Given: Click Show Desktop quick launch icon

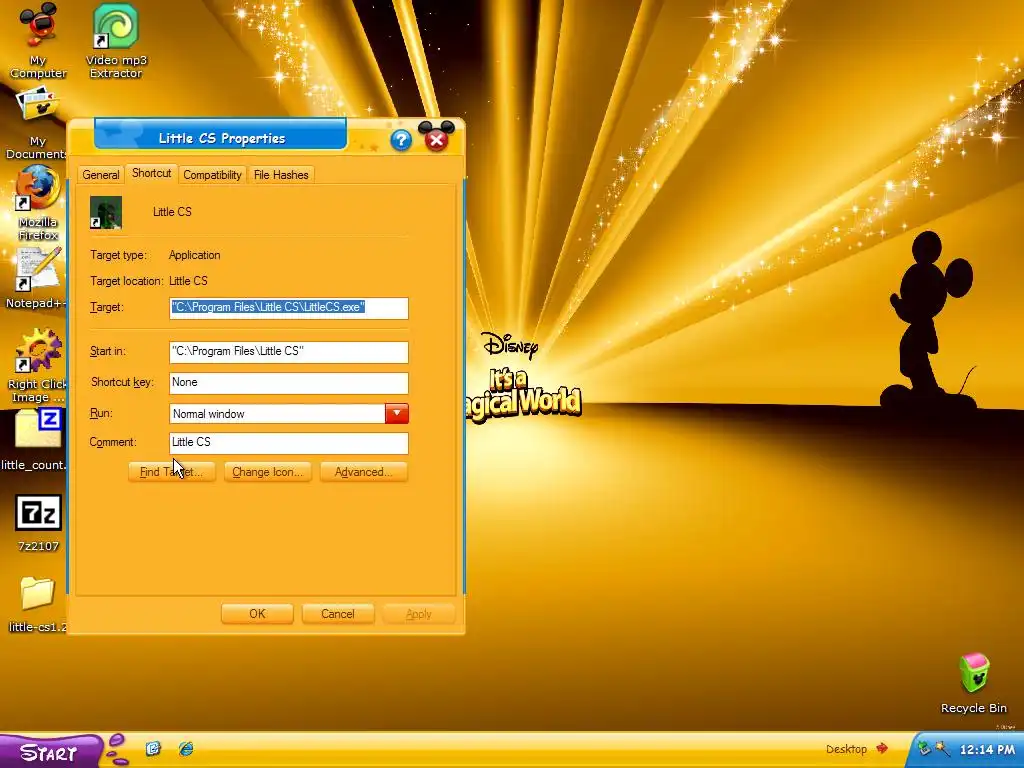Looking at the screenshot, I should (x=153, y=748).
